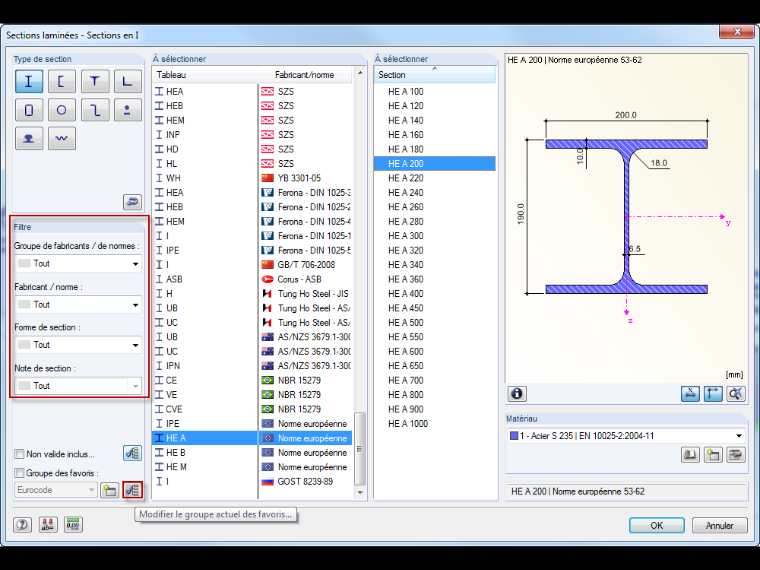
Task: Select section 'HE A 1000'
Action: (435, 424)
